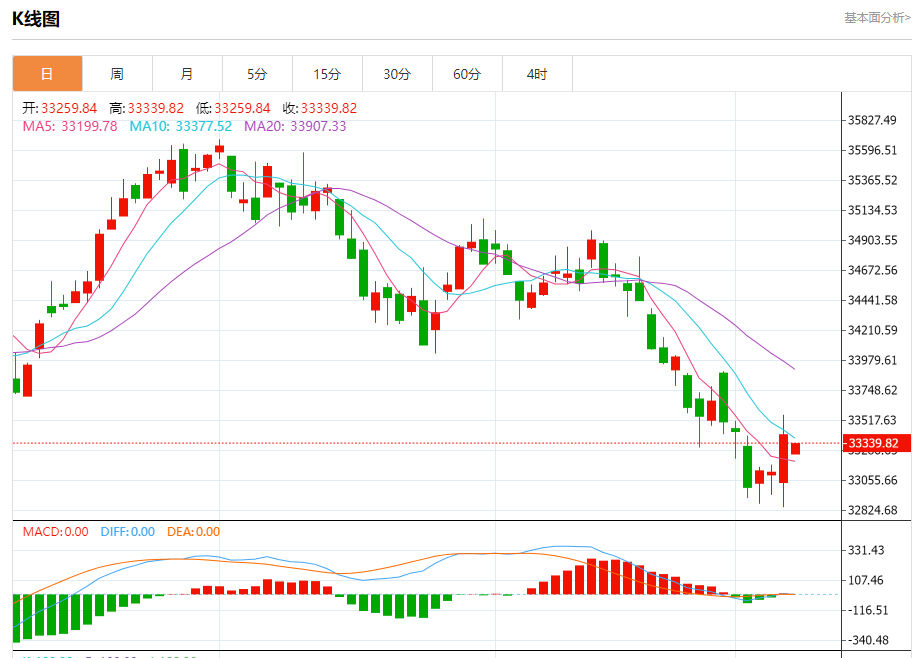
Task: Click the 34672.56 price axis label
Action: pyautogui.click(x=873, y=270)
